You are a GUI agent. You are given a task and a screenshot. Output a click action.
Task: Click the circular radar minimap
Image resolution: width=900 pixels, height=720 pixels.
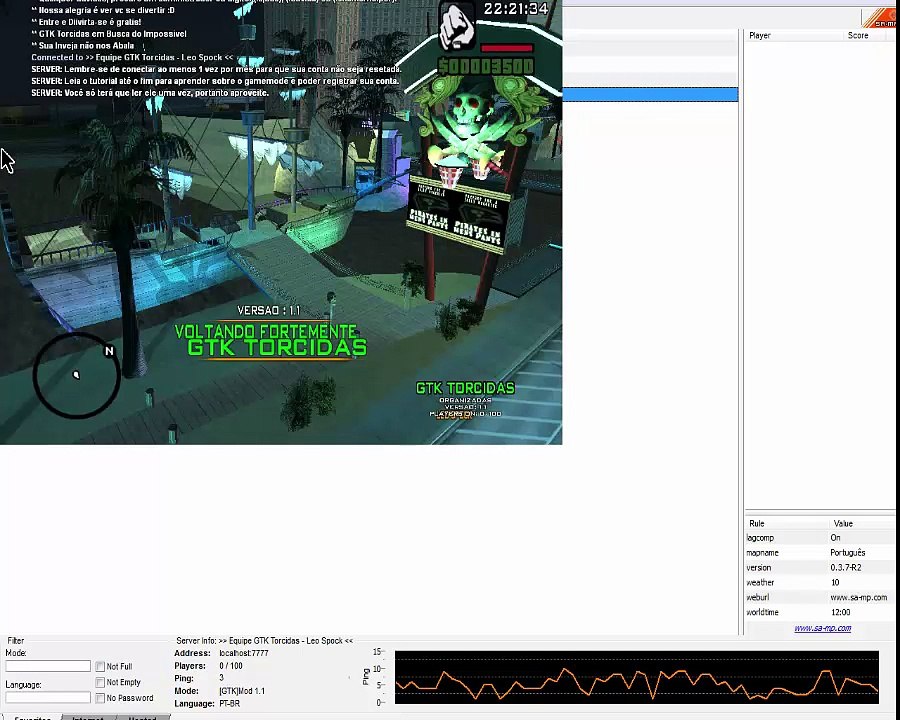pos(76,376)
